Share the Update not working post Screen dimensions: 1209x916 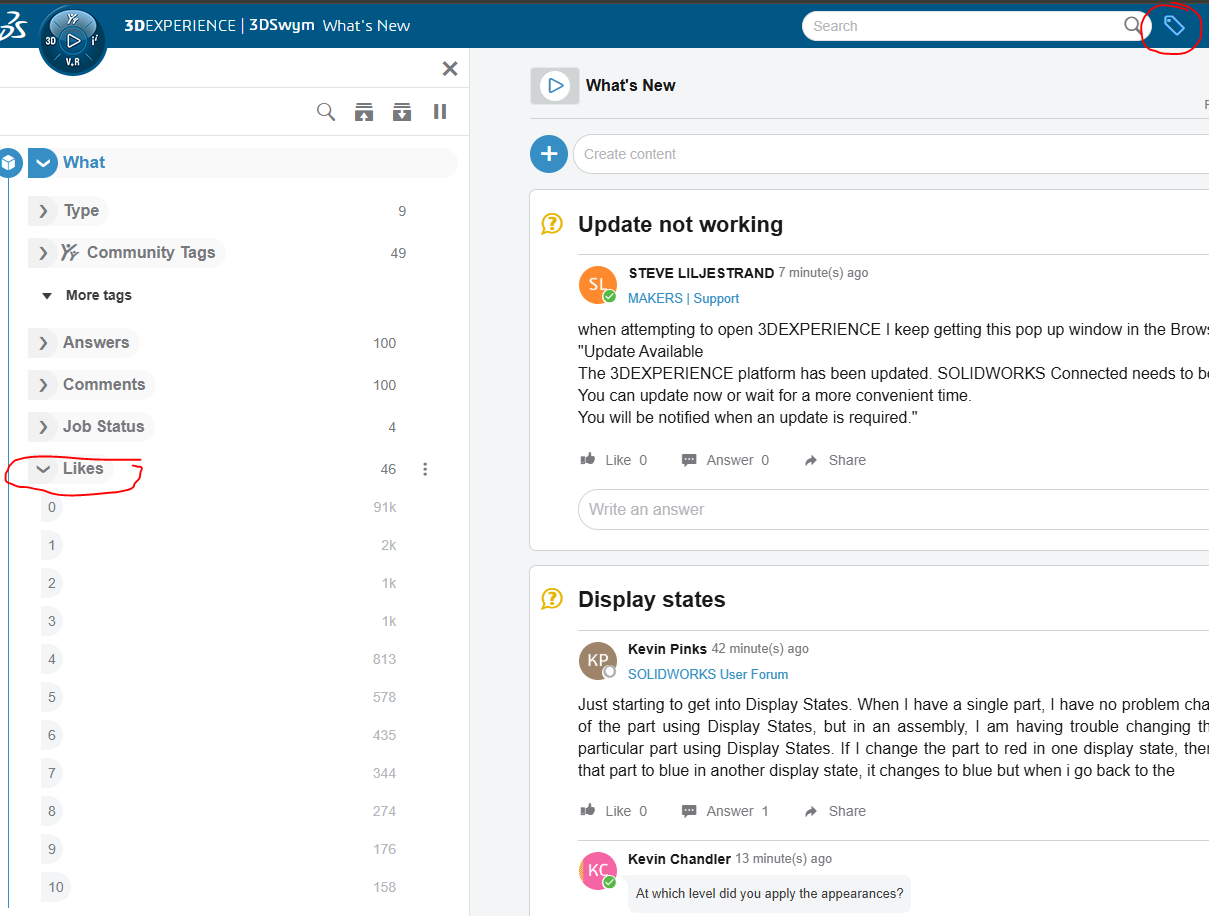coord(835,460)
